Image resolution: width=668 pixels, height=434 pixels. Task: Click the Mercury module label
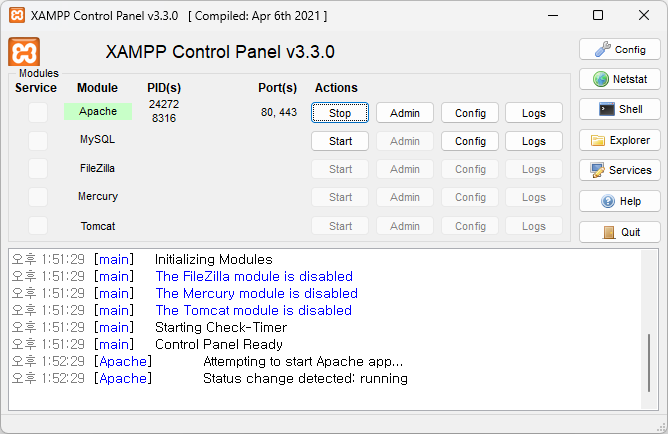[x=98, y=196]
